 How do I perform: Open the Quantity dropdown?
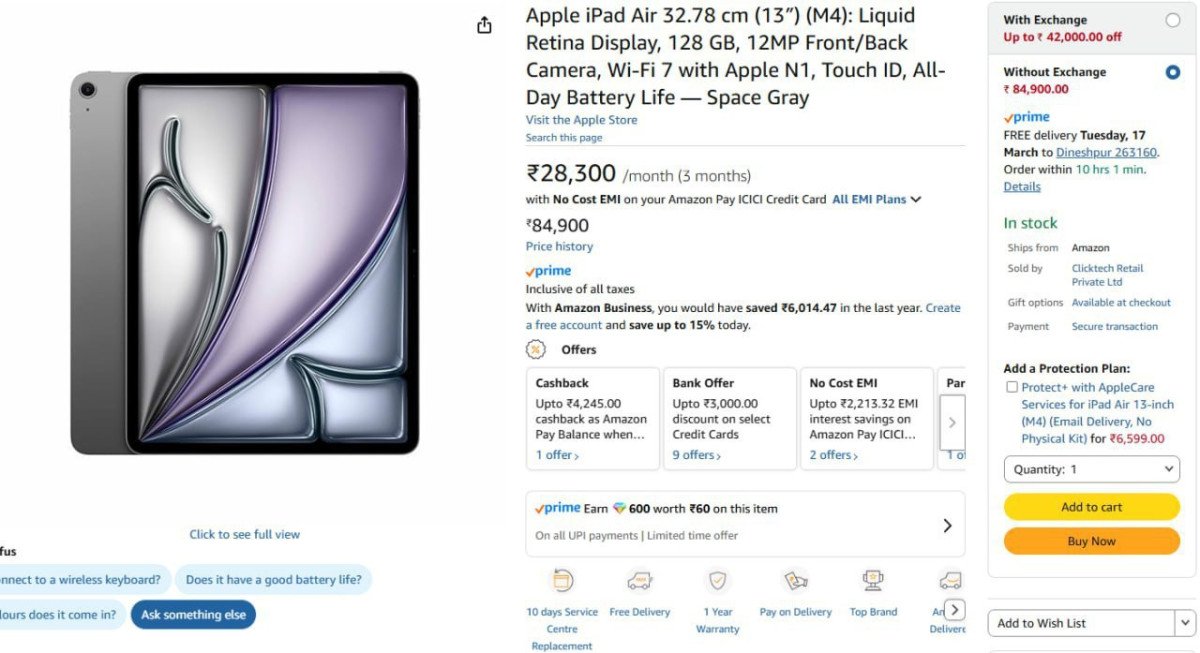(1091, 468)
